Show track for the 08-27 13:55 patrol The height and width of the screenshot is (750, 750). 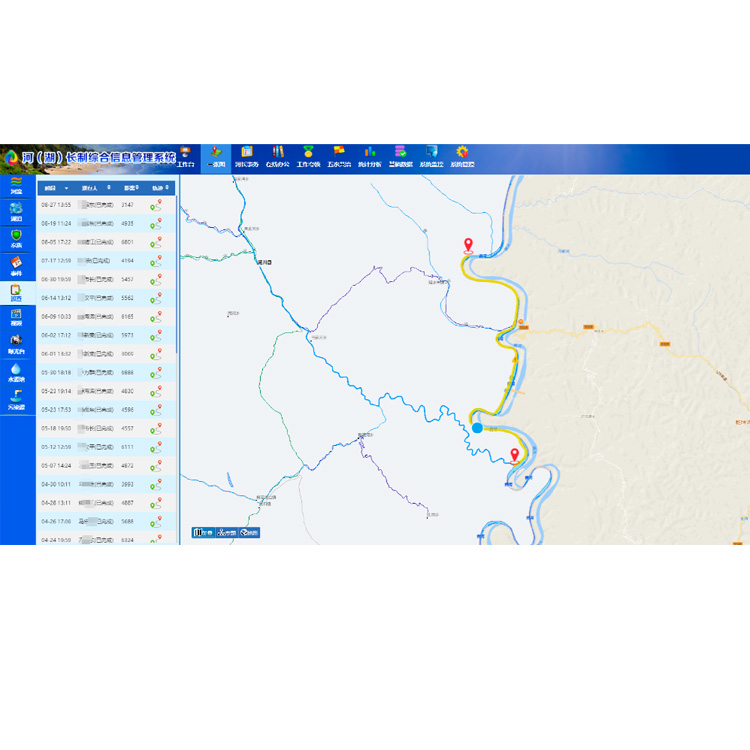pyautogui.click(x=156, y=205)
